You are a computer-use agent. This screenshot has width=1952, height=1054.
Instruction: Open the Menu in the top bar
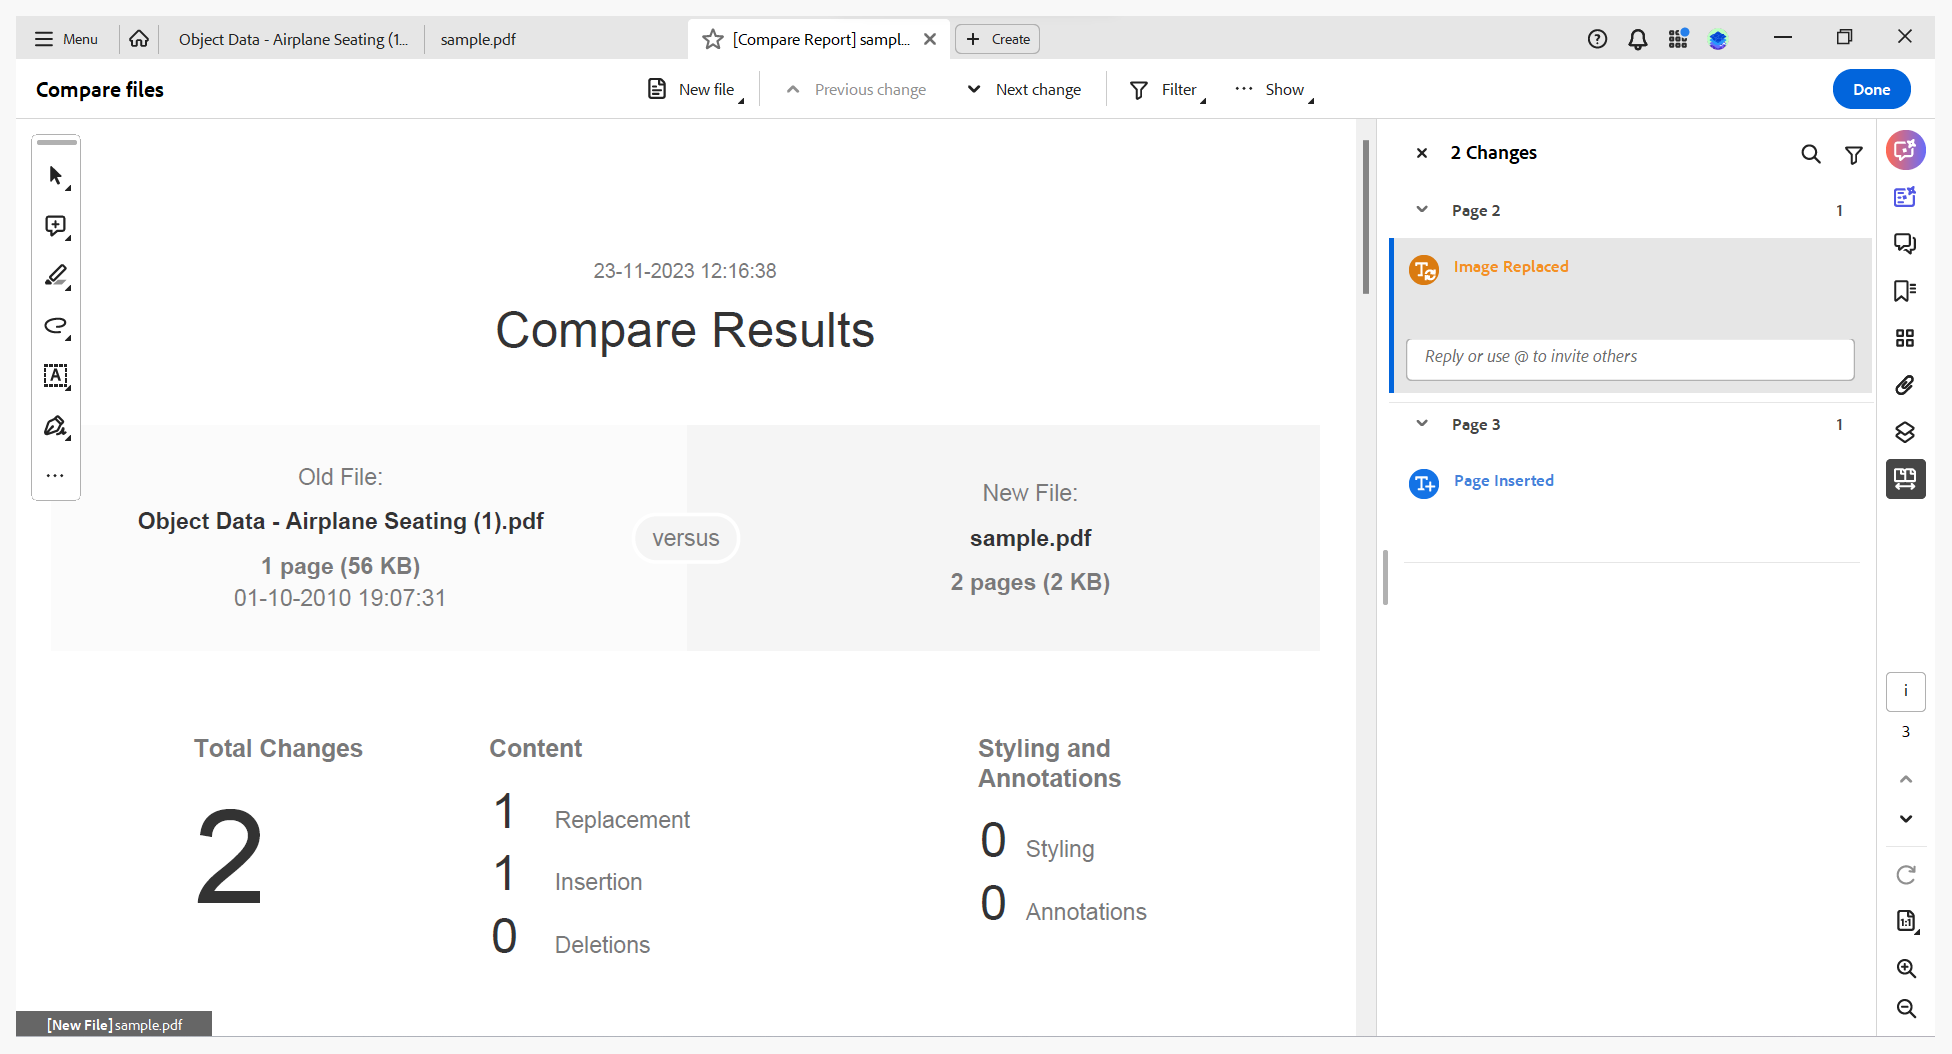point(66,39)
